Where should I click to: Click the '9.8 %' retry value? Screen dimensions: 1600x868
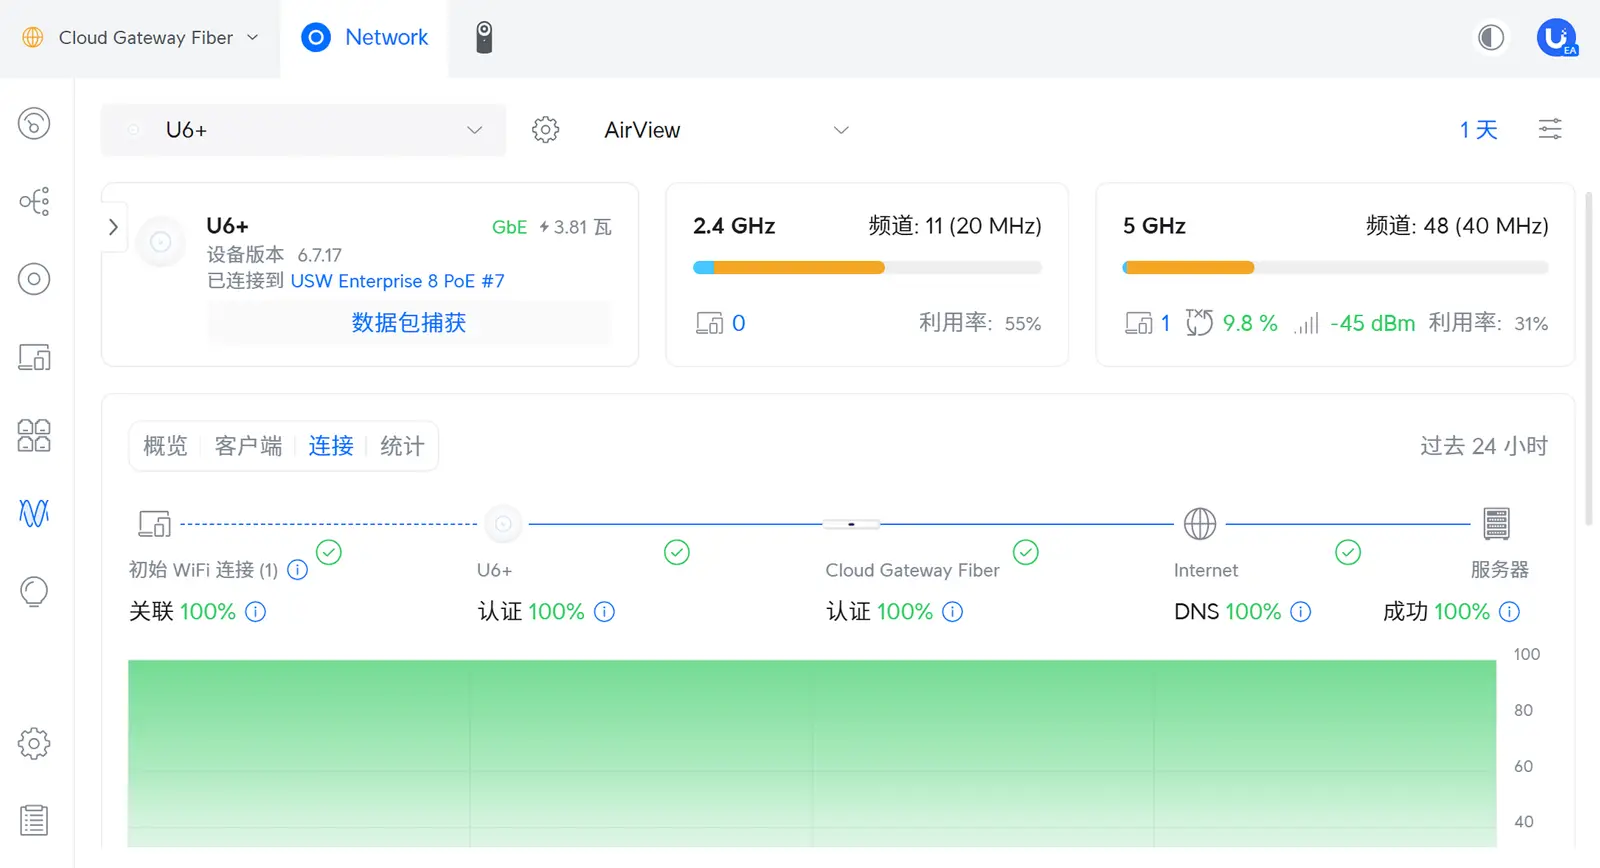click(1250, 324)
